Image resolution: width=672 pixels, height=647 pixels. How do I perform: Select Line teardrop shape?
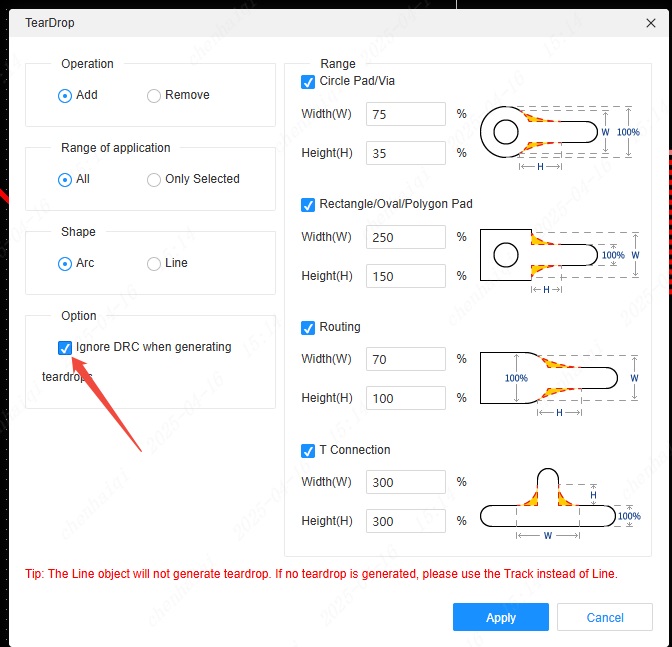coord(154,263)
